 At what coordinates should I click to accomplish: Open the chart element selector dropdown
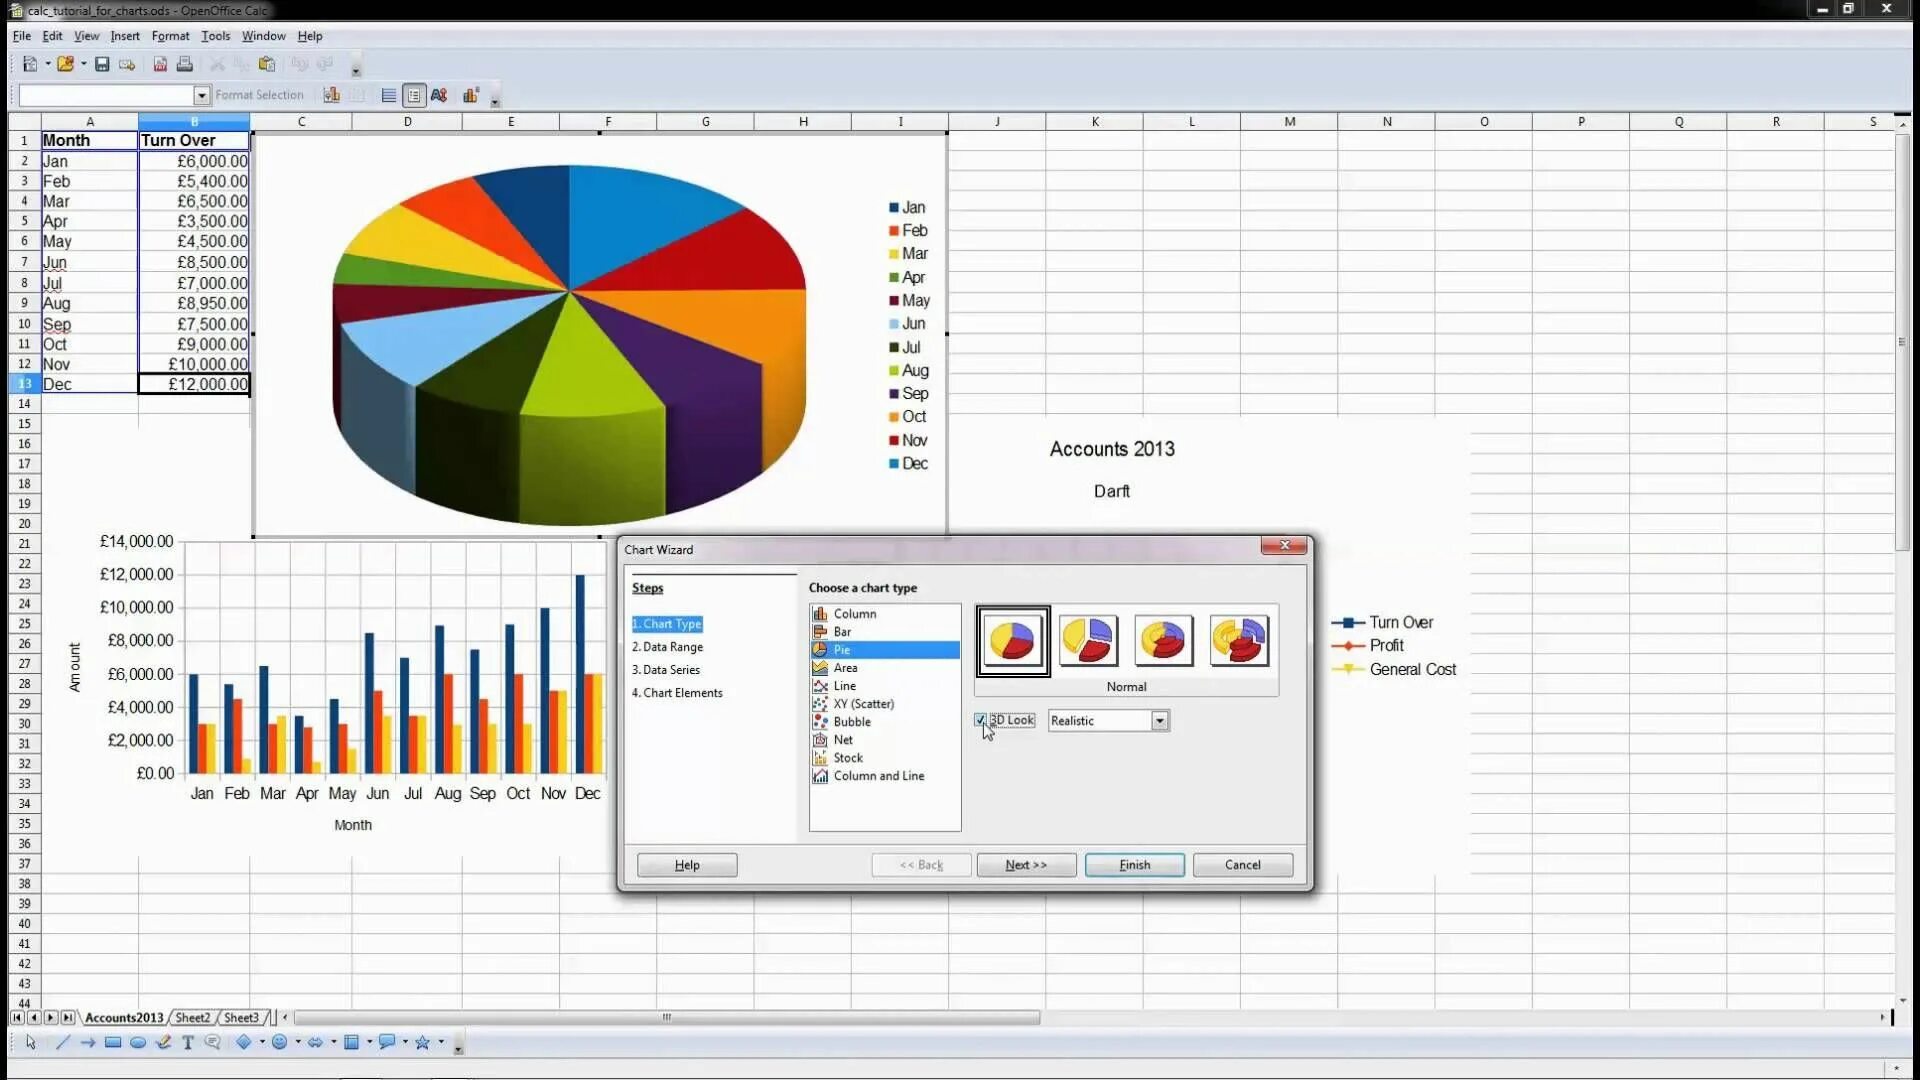[201, 95]
